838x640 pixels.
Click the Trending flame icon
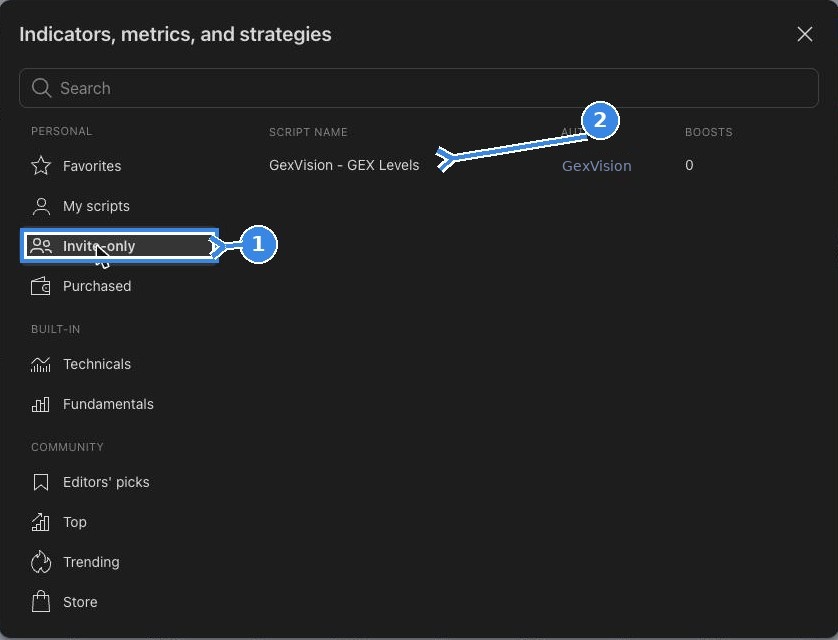pos(41,562)
